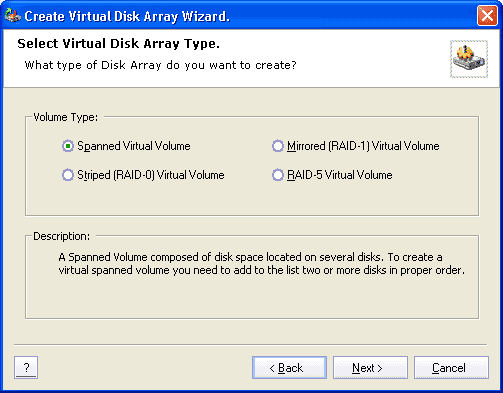Cancel the disk array wizard
Image resolution: width=503 pixels, height=393 pixels.
coord(451,368)
